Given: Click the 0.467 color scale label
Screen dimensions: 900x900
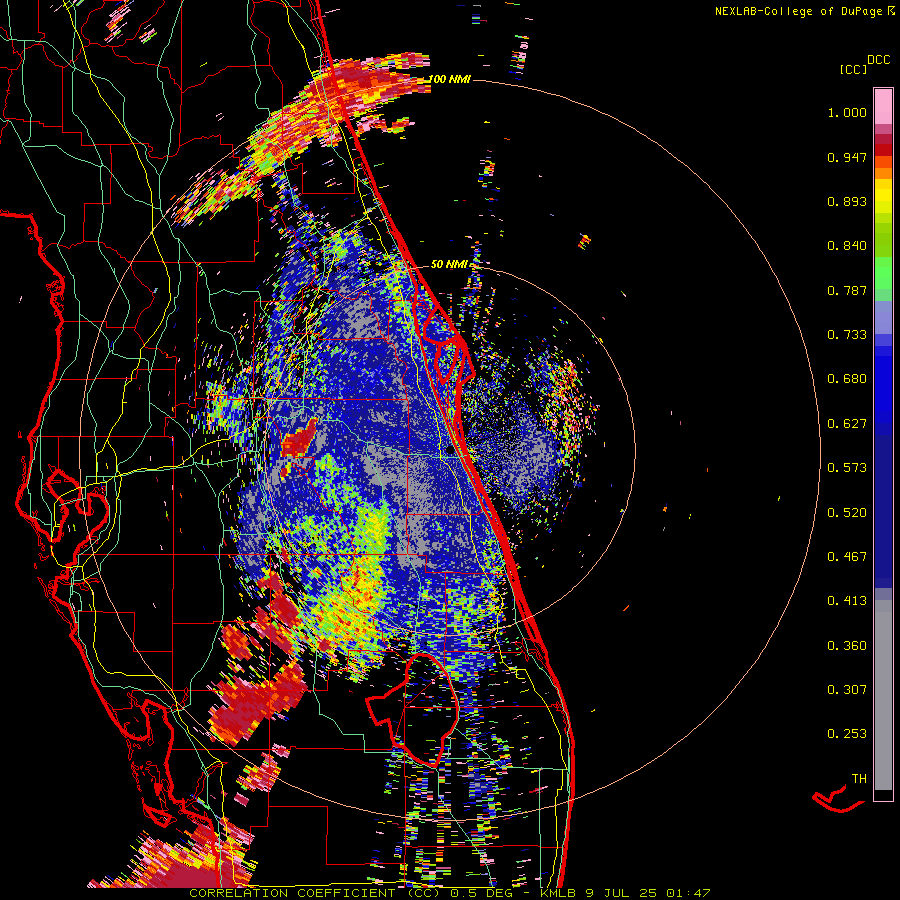Looking at the screenshot, I should (x=847, y=557).
